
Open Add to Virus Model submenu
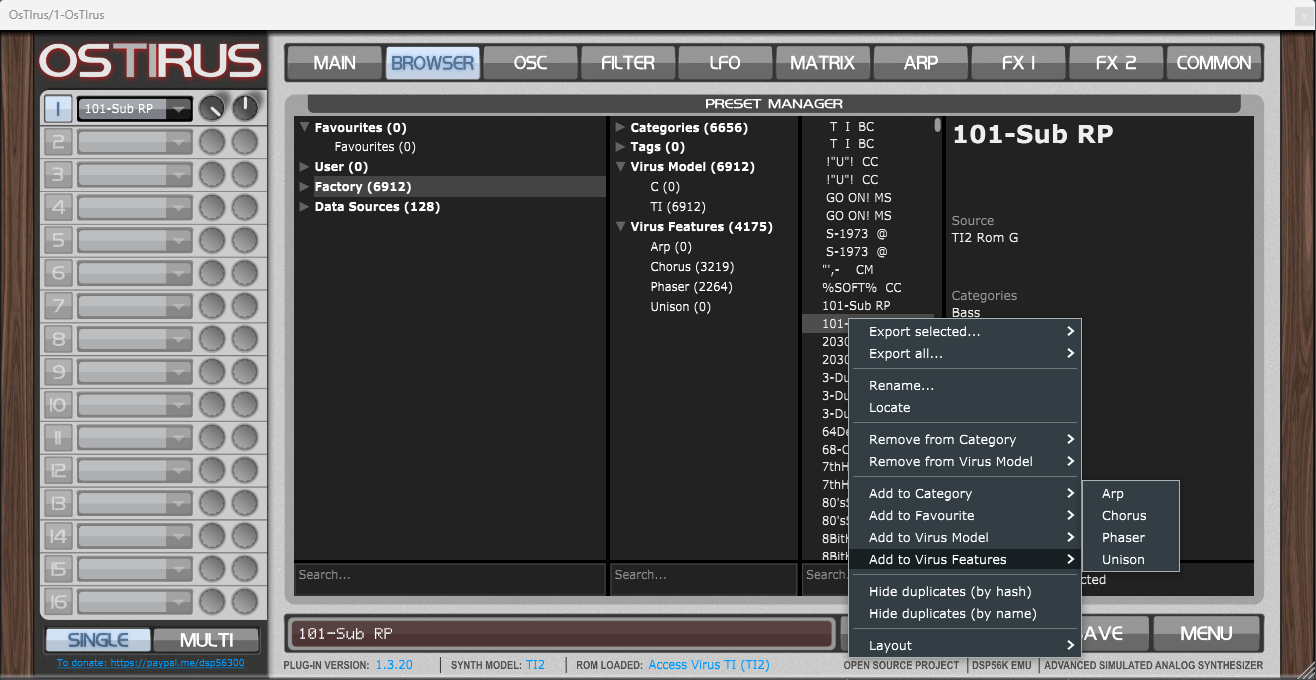coord(964,537)
